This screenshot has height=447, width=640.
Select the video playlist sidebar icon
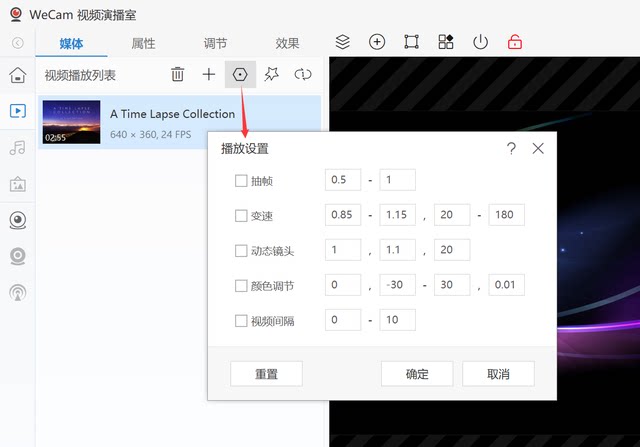tap(18, 111)
